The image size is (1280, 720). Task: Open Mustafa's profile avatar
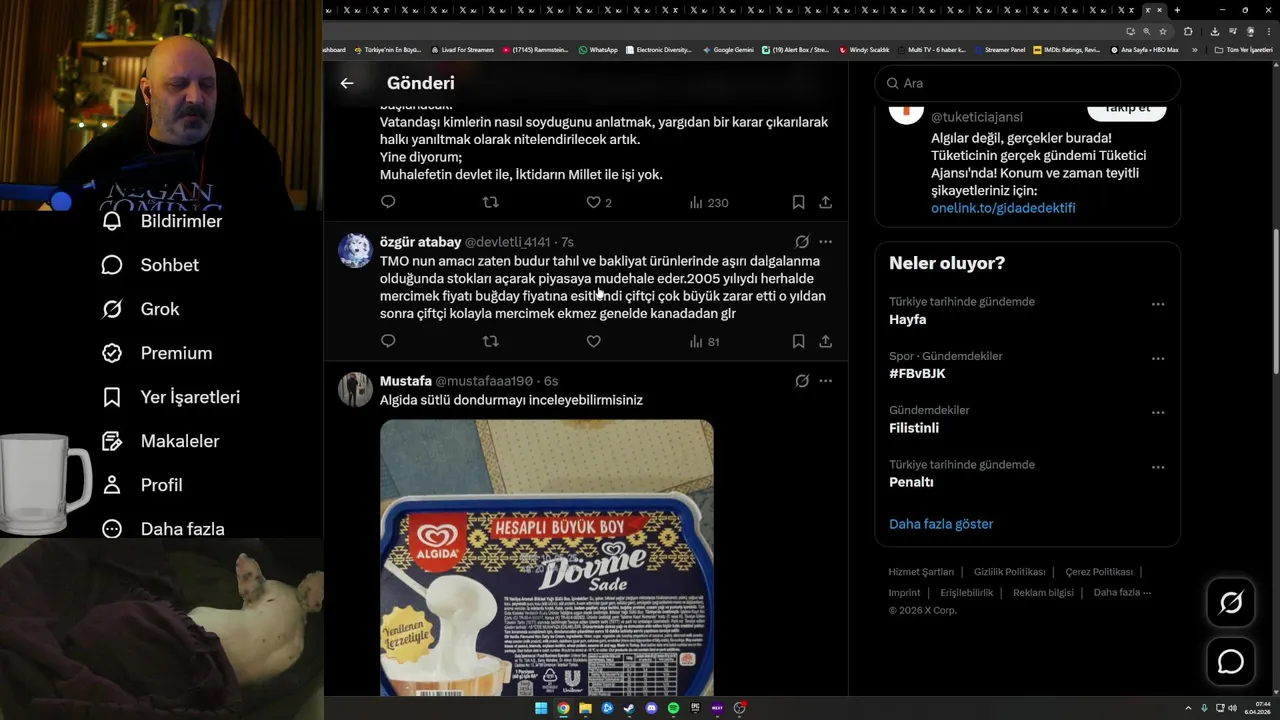click(x=355, y=389)
